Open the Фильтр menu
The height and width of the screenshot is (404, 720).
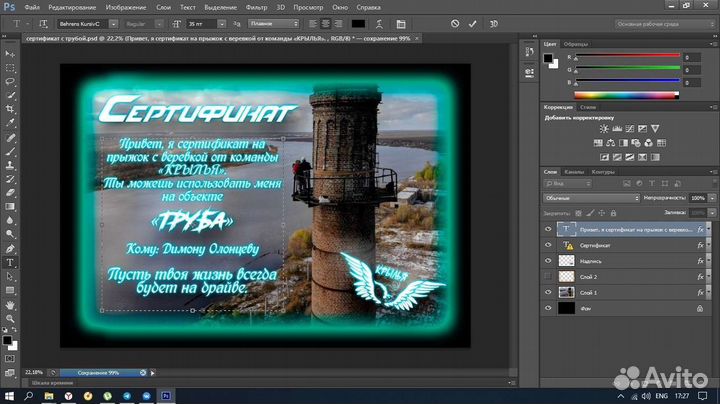[x=256, y=7]
